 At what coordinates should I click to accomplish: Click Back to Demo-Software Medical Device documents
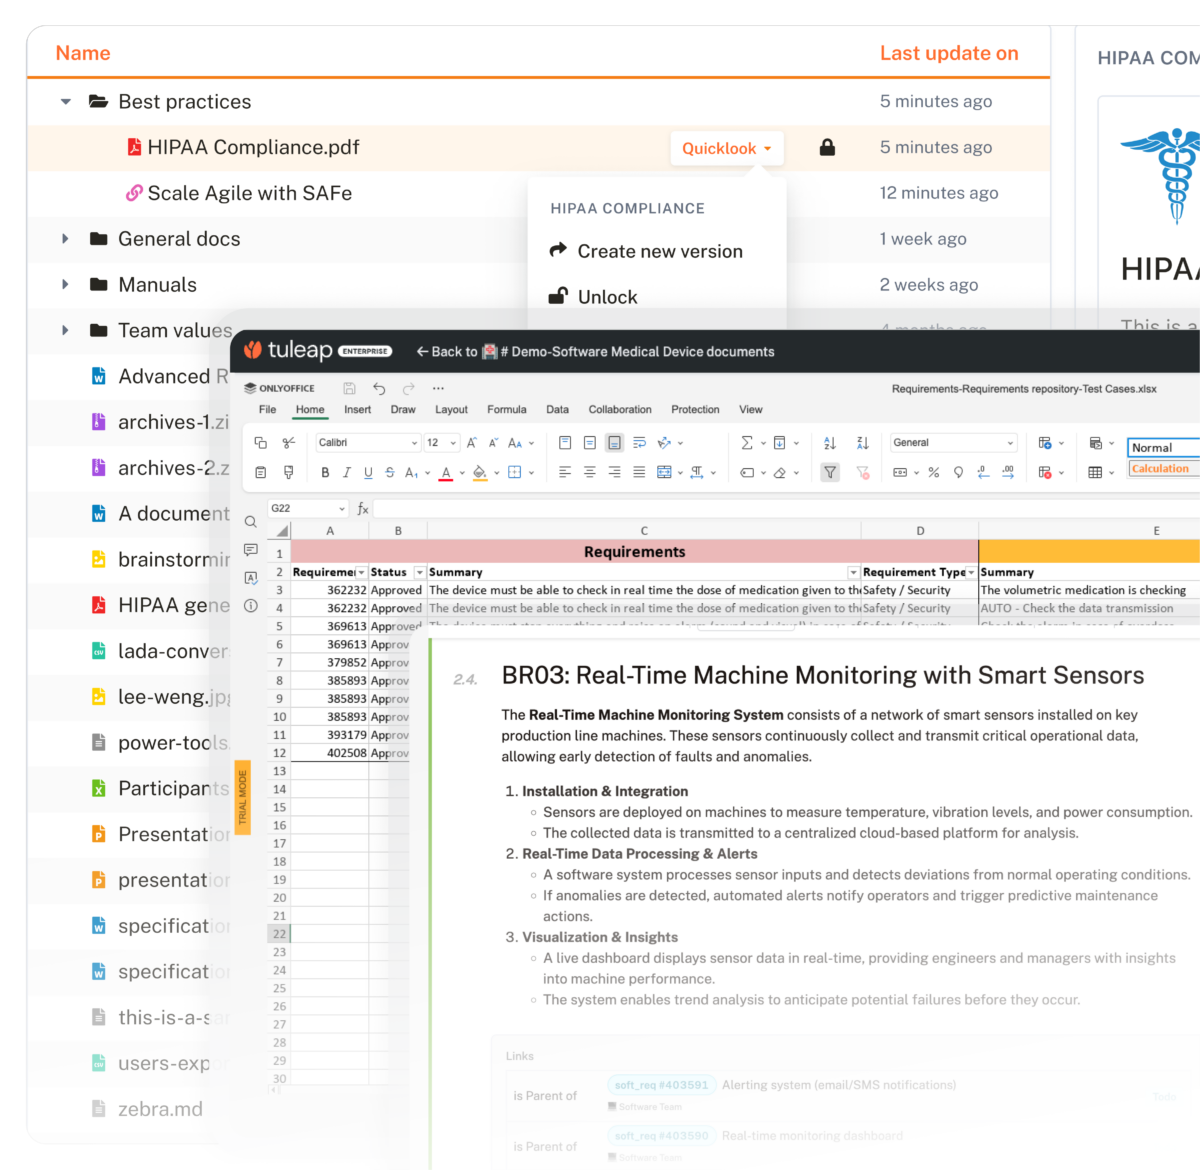595,352
